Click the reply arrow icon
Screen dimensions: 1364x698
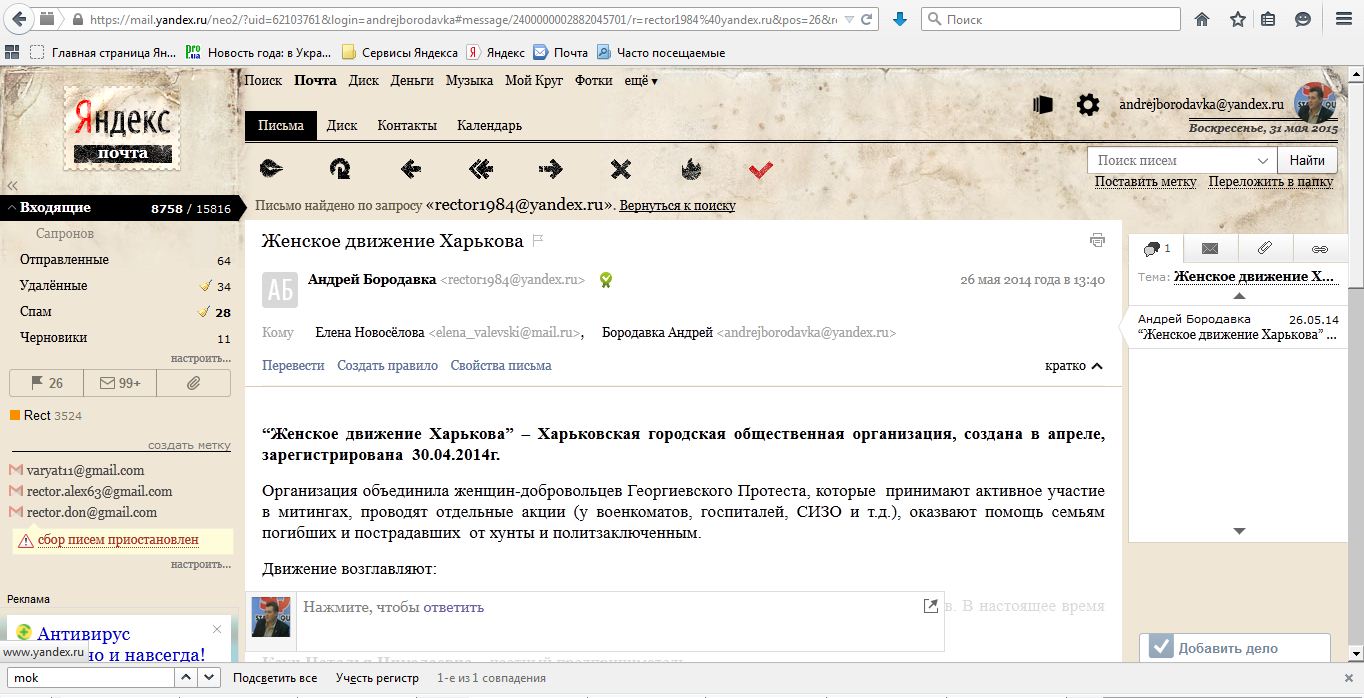coord(410,169)
